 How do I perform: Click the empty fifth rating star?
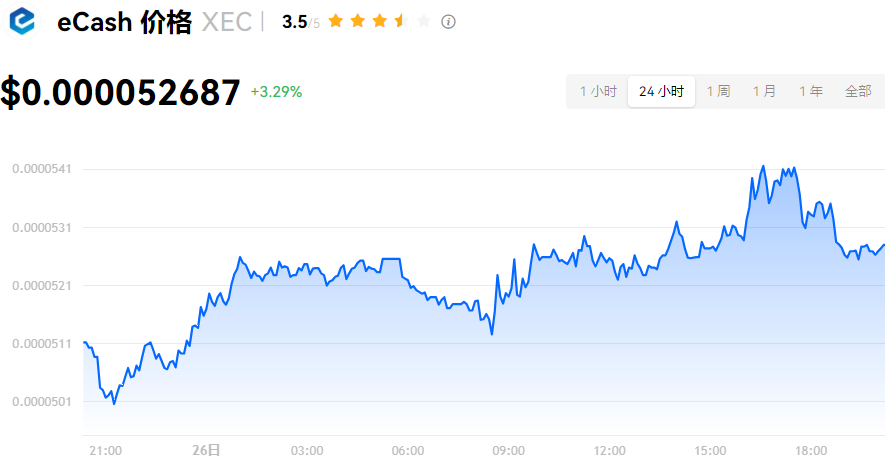click(x=423, y=21)
